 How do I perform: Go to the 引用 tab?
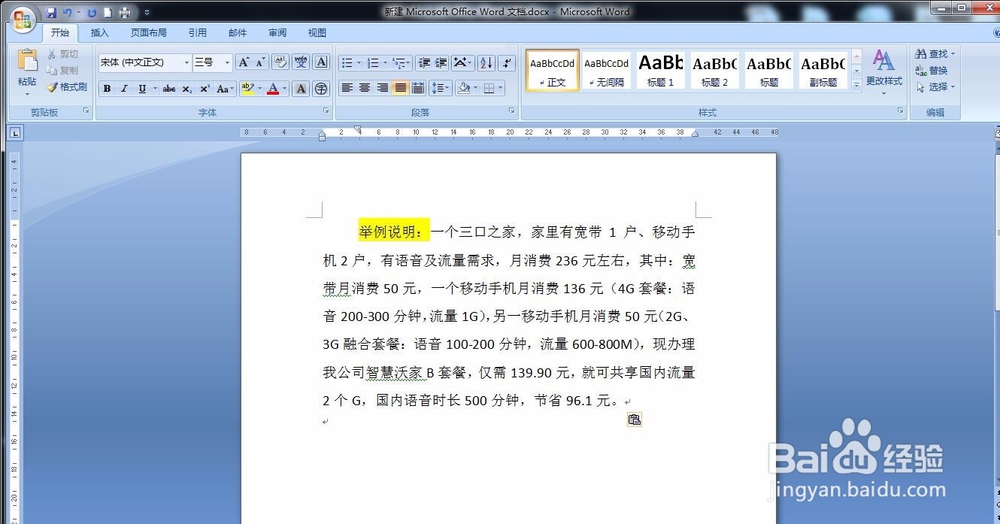pos(197,33)
